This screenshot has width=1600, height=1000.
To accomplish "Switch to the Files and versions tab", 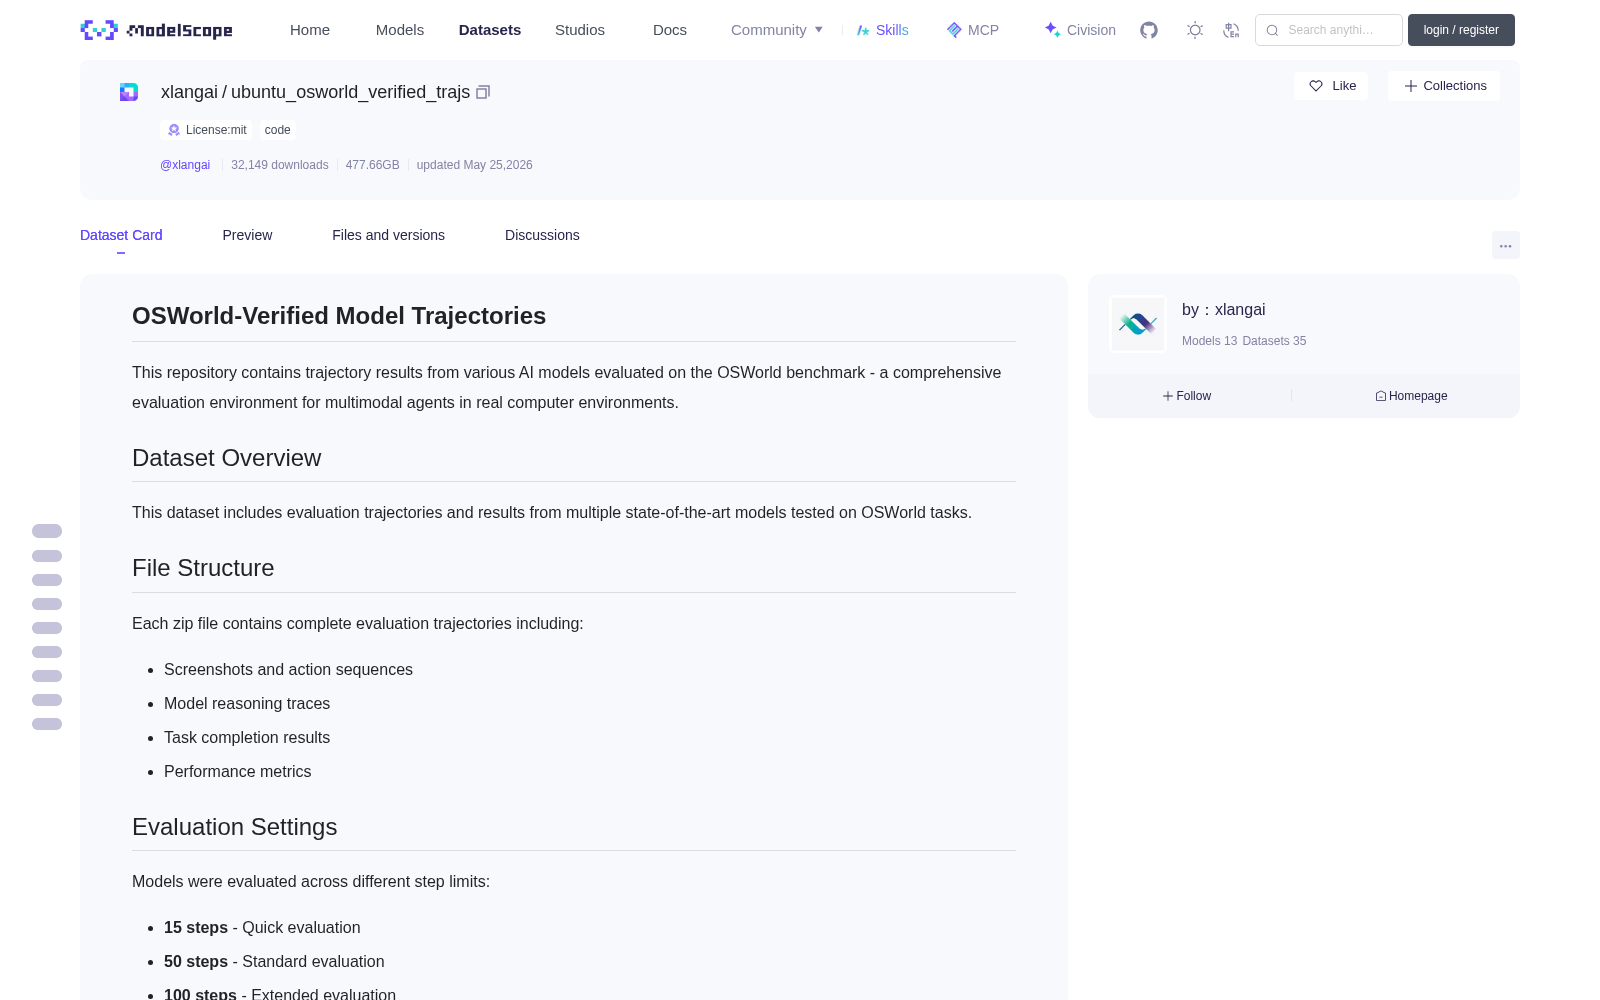I will point(388,235).
